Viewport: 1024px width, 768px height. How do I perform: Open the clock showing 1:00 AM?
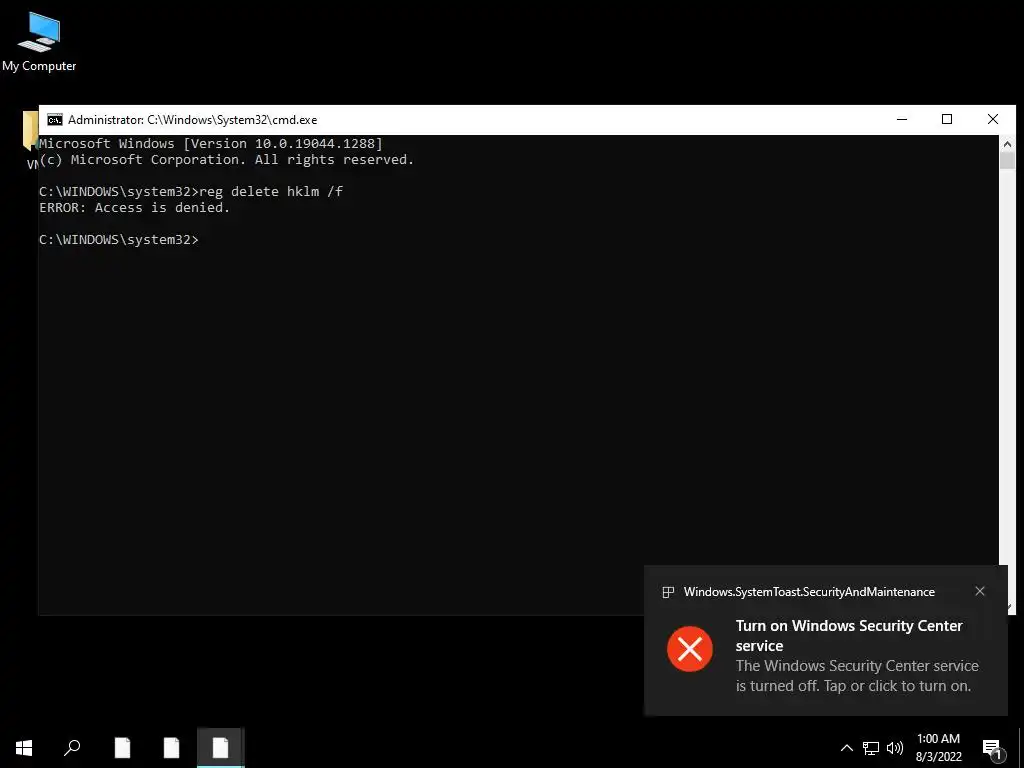pos(938,748)
